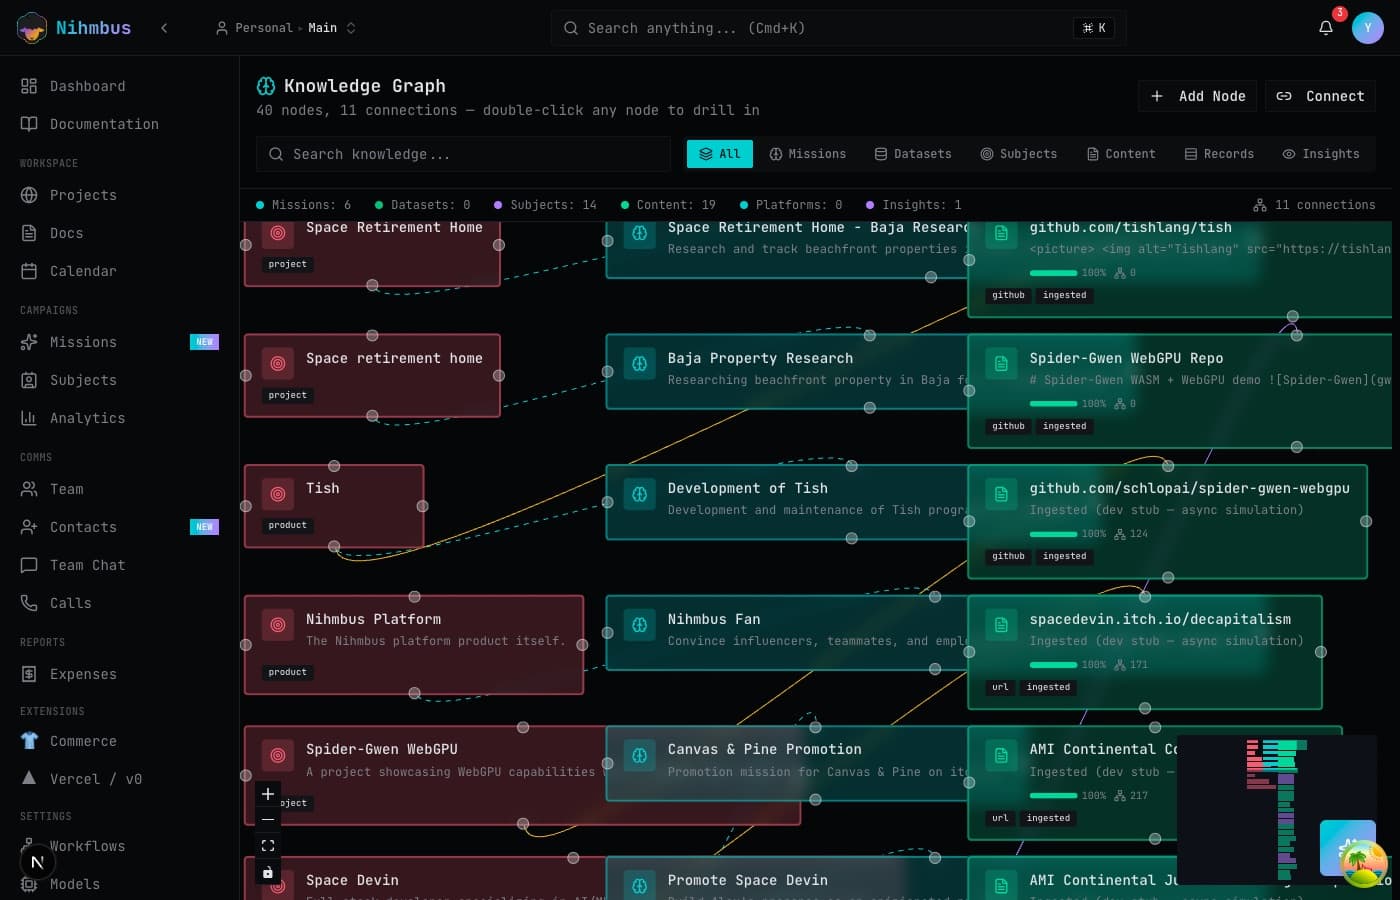The height and width of the screenshot is (900, 1400).
Task: Select the spacedevin.itch.io/decapitalism content node
Action: [1145, 652]
